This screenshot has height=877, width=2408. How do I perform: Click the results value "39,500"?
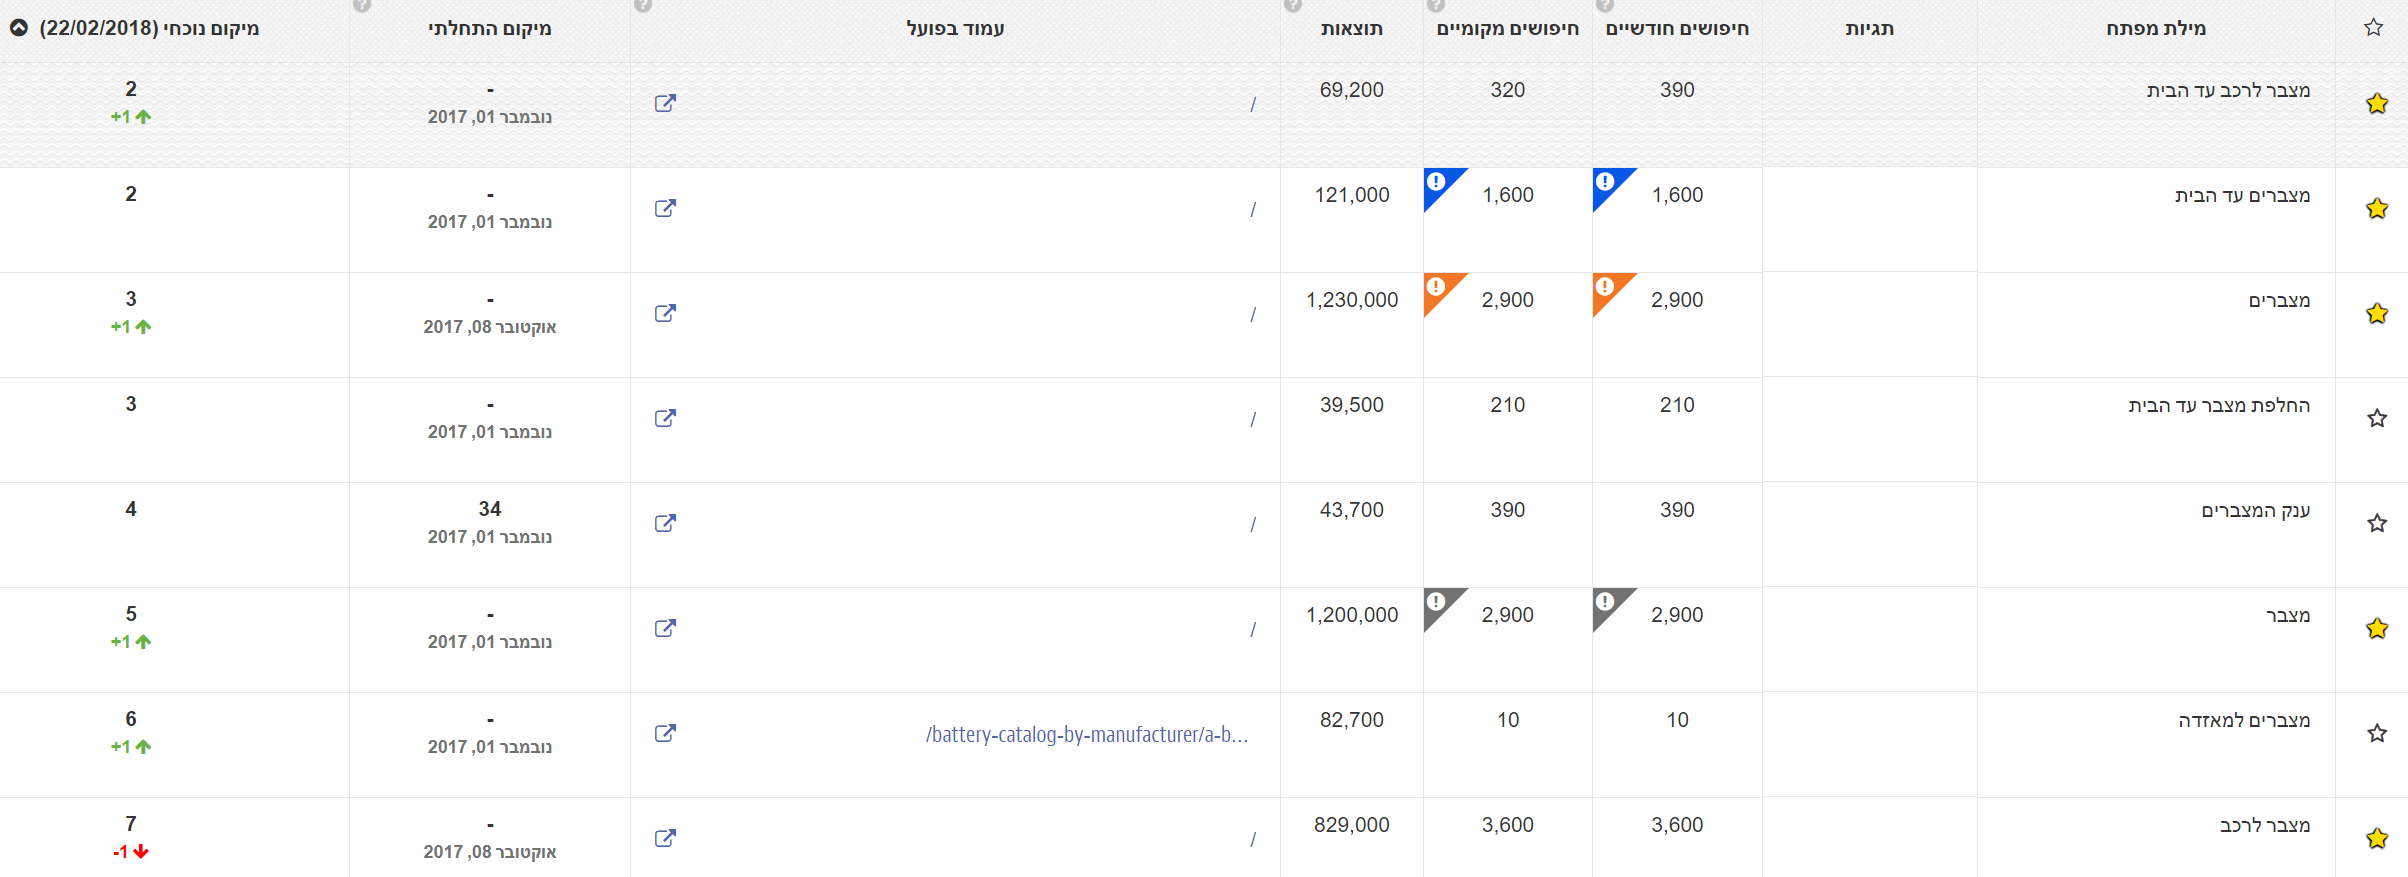[1352, 405]
